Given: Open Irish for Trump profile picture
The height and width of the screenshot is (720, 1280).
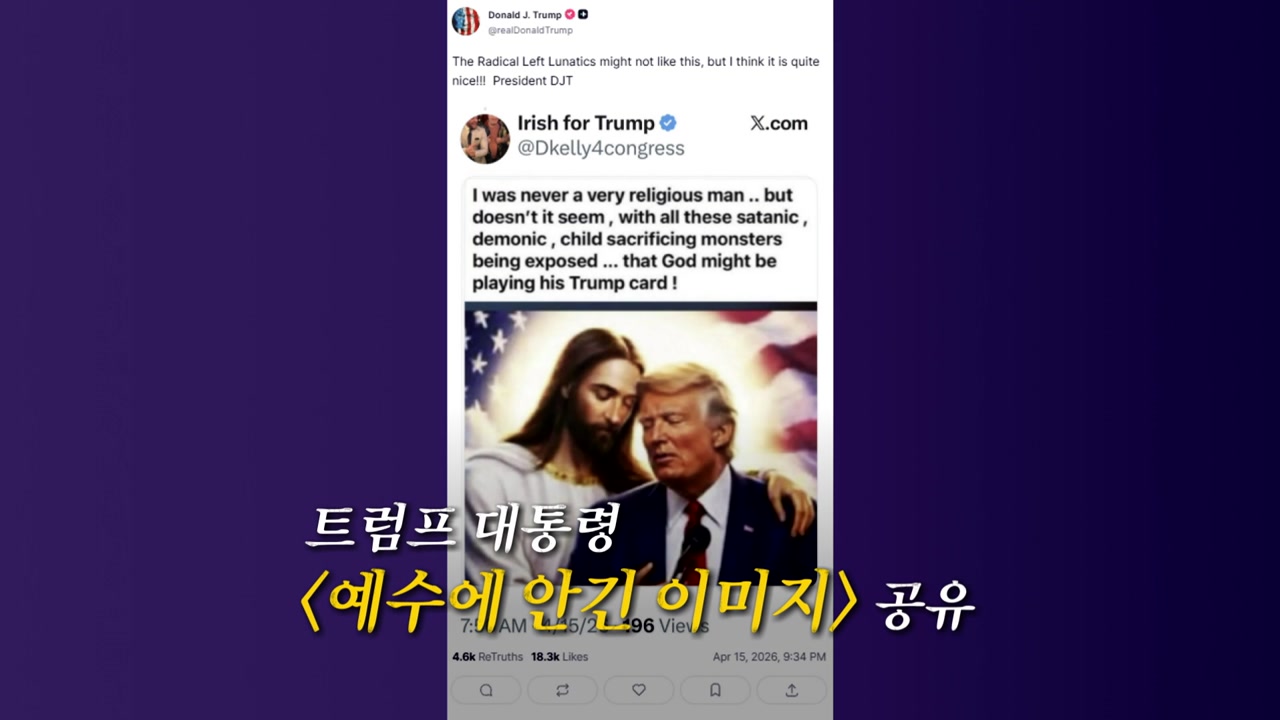Looking at the screenshot, I should click(x=485, y=138).
